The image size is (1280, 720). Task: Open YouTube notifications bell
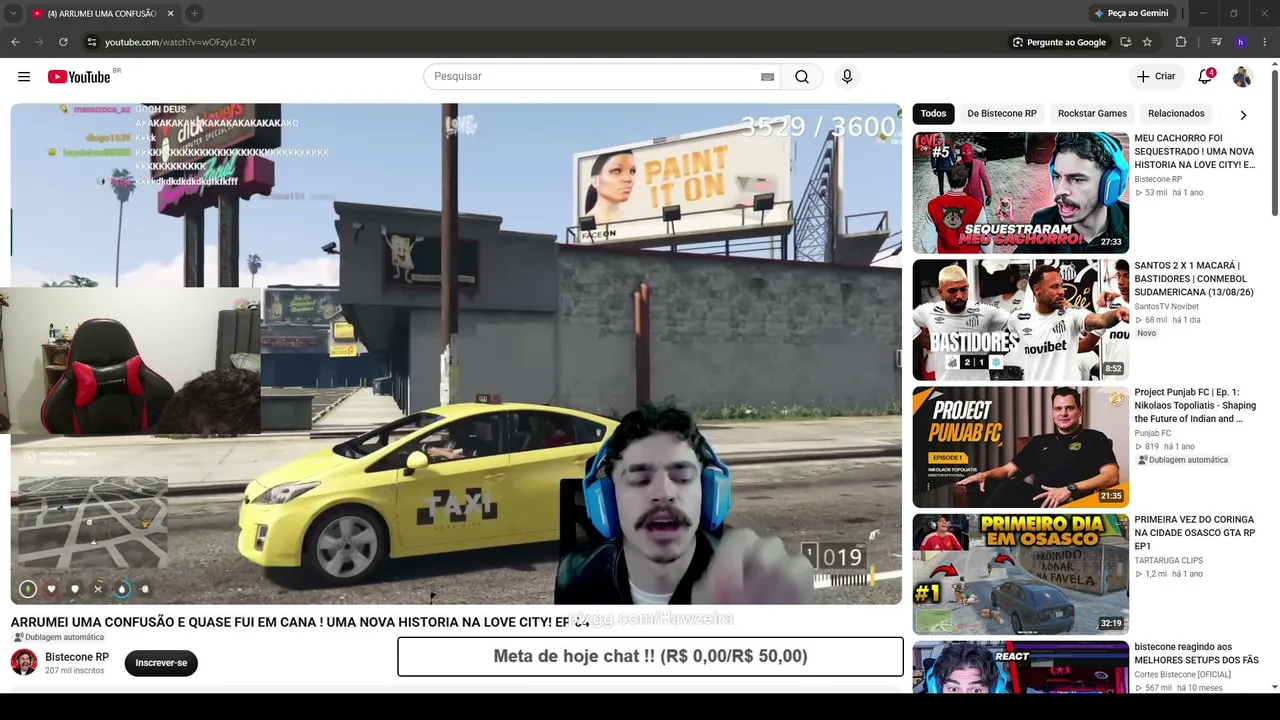[1206, 77]
